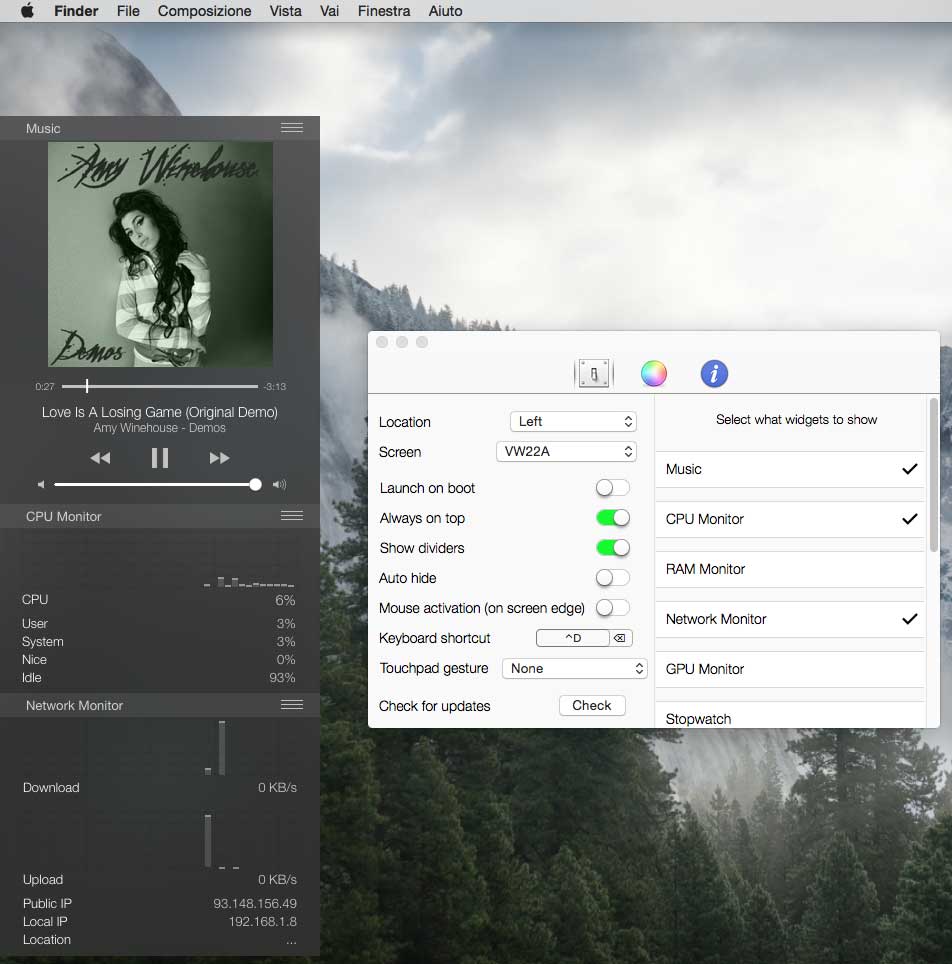Disable the Always on top switch

tap(612, 518)
